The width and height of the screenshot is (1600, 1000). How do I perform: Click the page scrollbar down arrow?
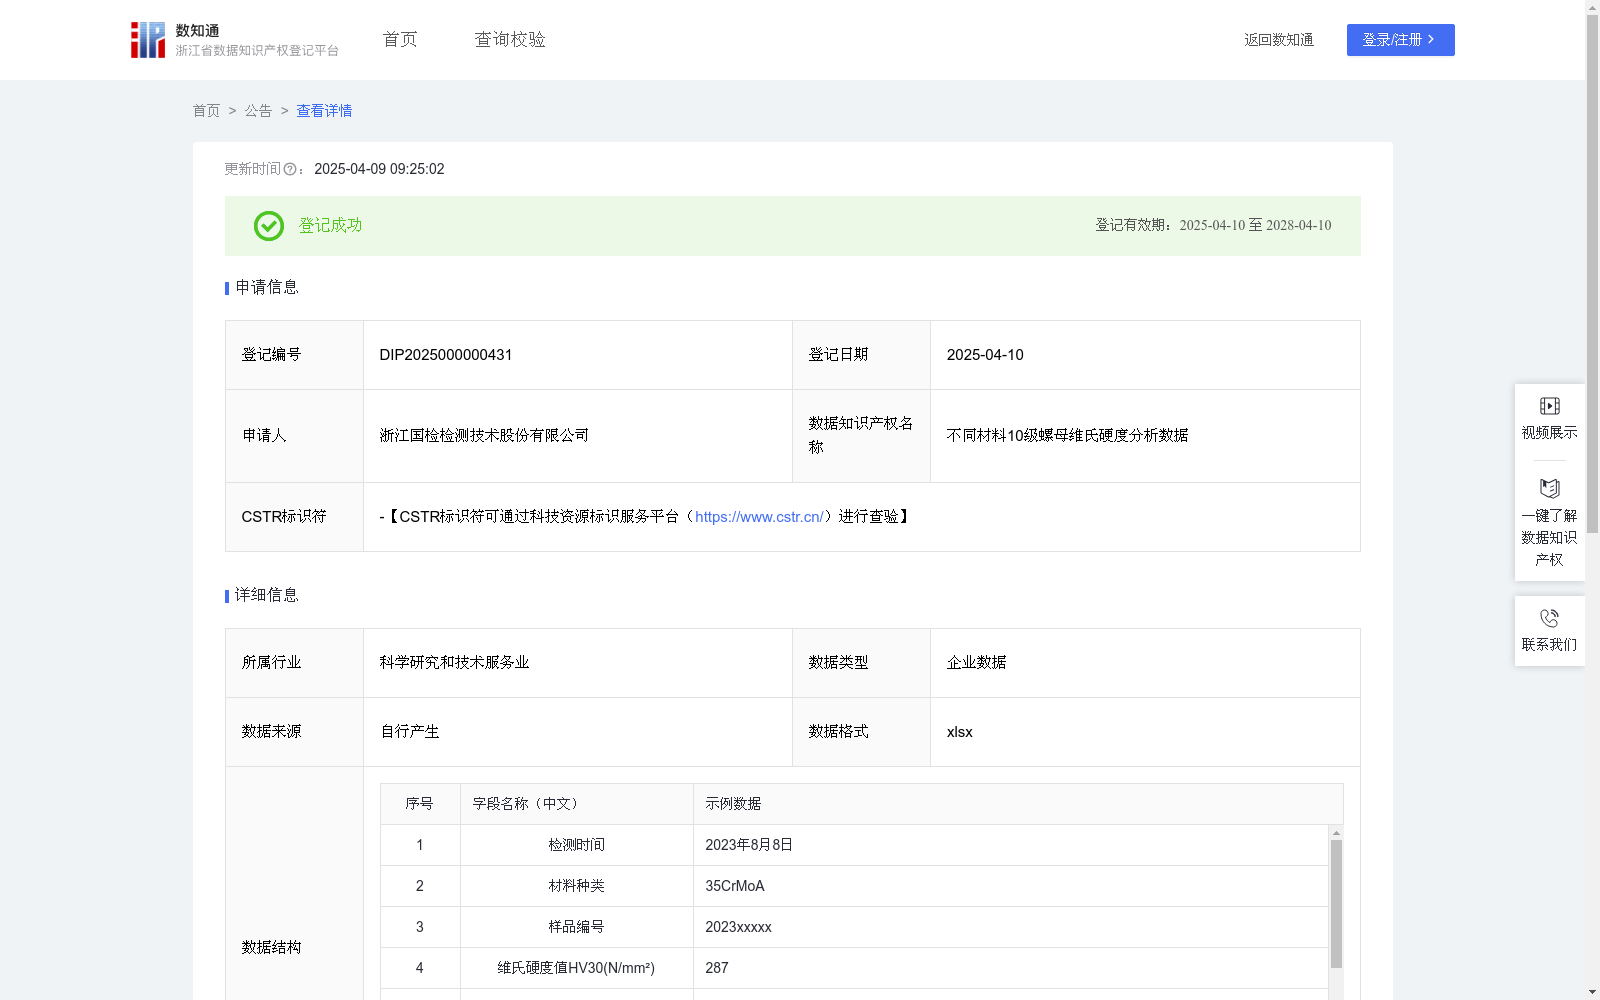tap(1592, 993)
